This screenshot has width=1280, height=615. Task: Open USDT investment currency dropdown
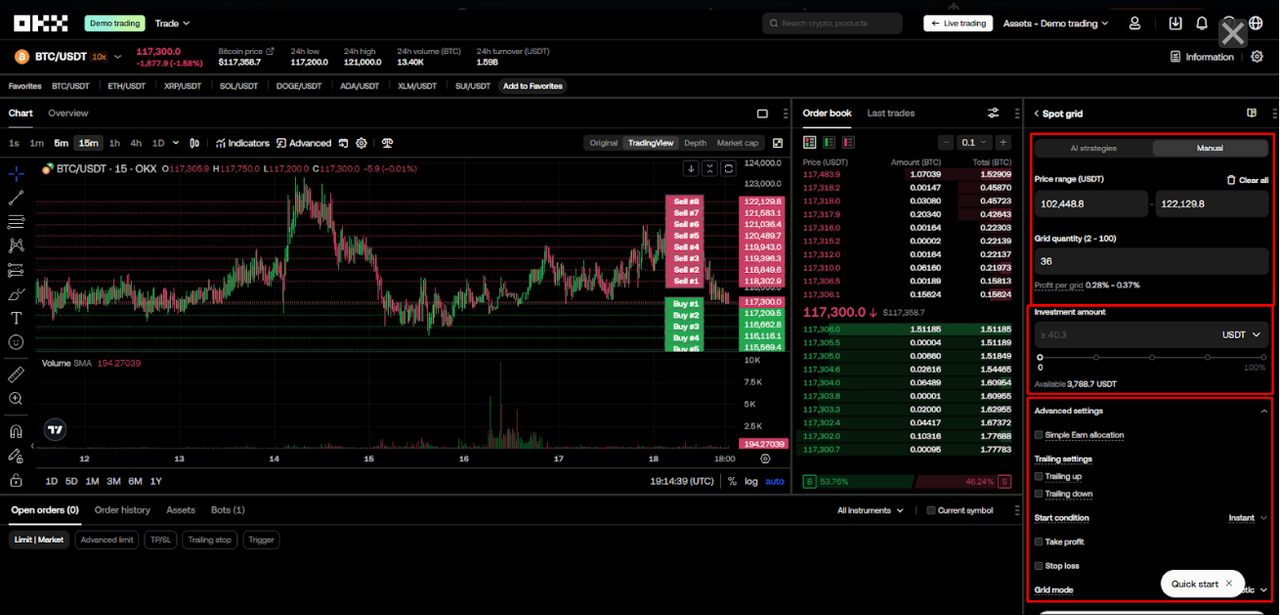coord(1242,335)
